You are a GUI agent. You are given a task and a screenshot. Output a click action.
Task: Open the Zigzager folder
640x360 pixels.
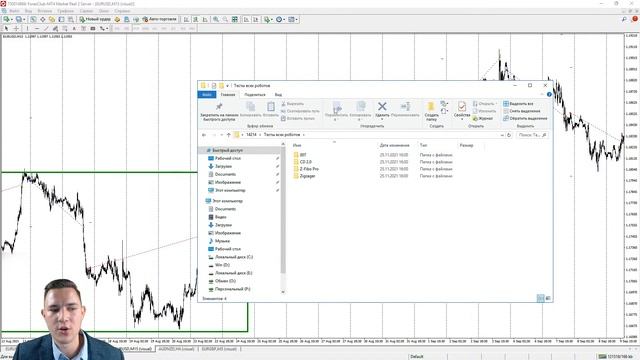(307, 176)
